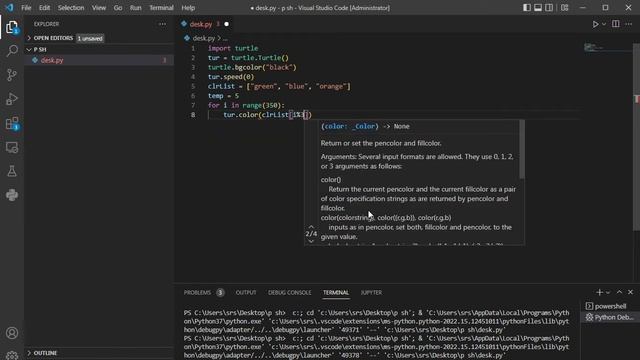The height and width of the screenshot is (360, 640).
Task: Open the terminal launch profile dropdown
Action: pos(608,292)
